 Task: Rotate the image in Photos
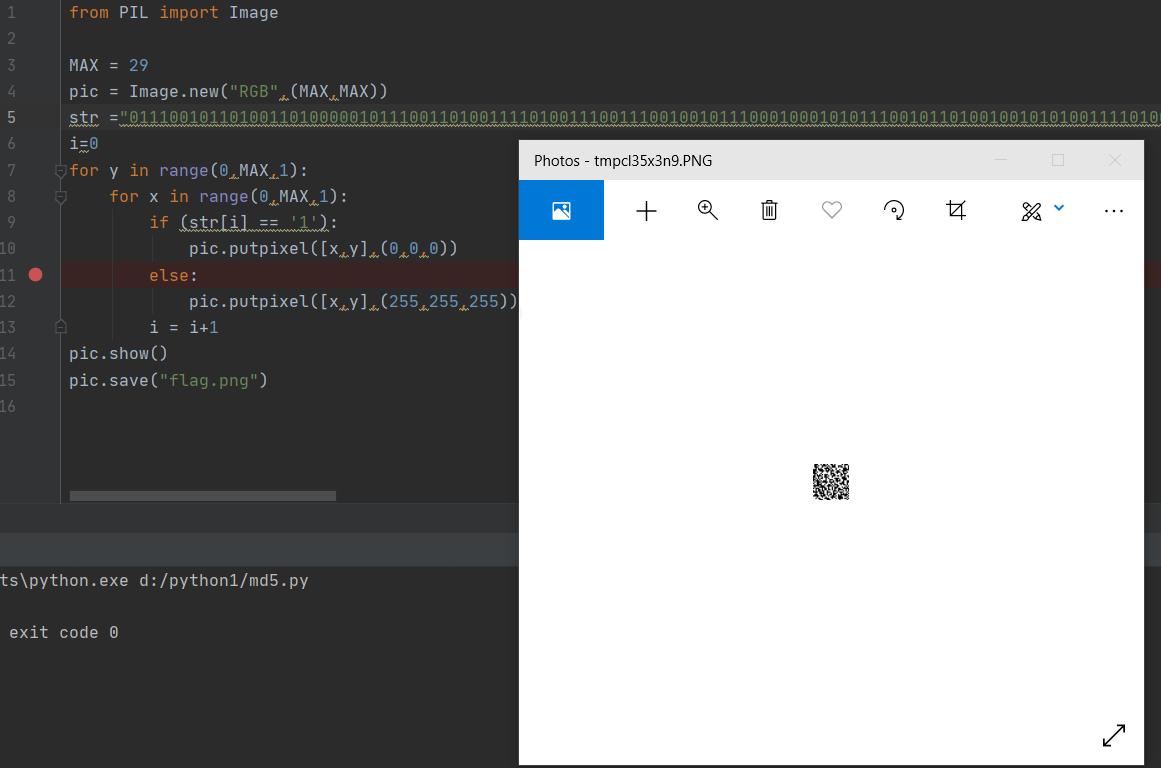(x=894, y=210)
